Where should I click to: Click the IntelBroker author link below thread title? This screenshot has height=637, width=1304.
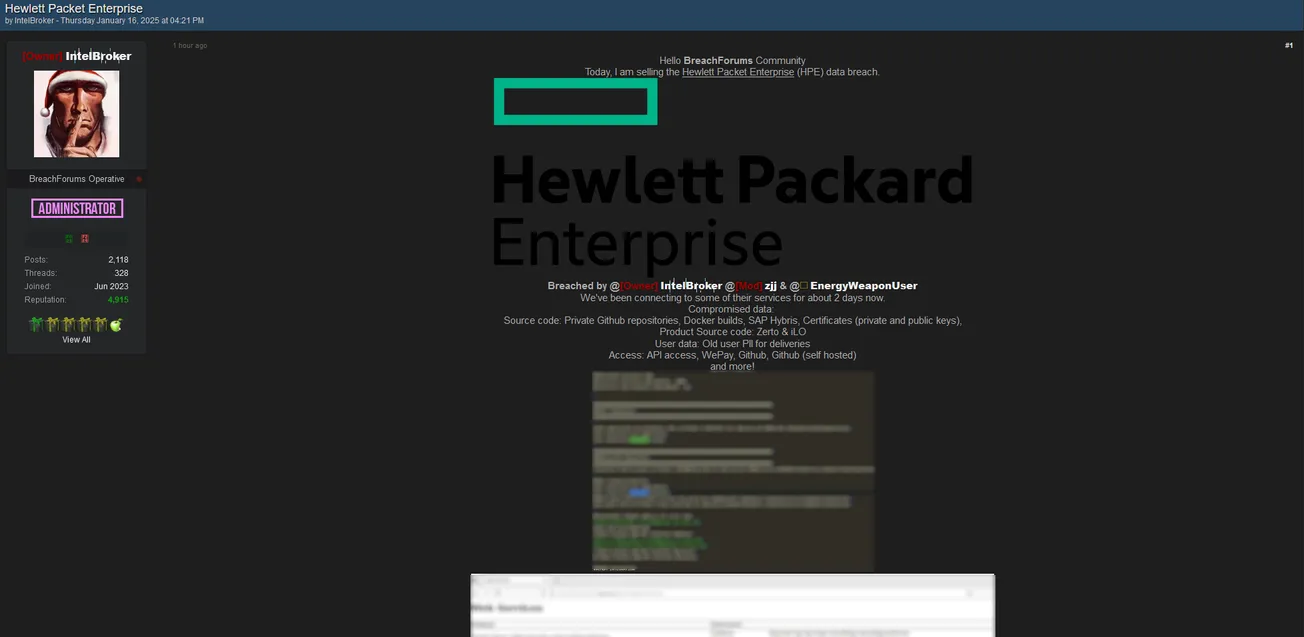[32, 19]
